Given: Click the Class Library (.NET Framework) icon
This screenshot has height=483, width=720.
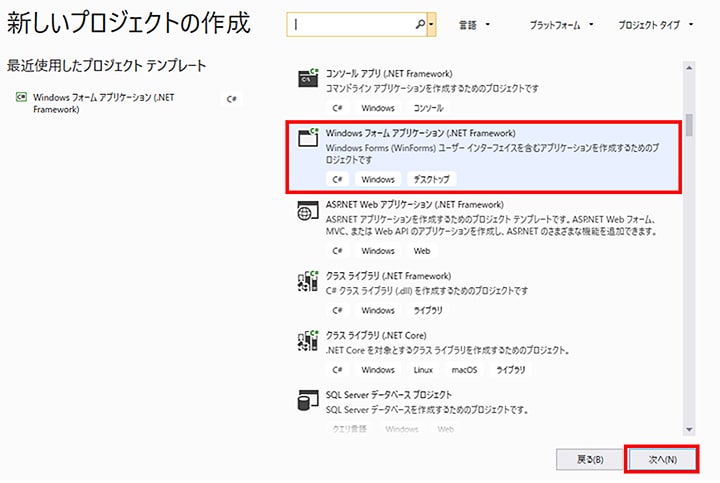Looking at the screenshot, I should tap(308, 281).
